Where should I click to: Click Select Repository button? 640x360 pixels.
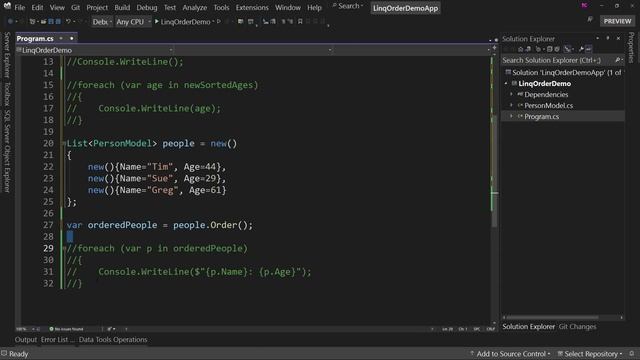coord(590,354)
